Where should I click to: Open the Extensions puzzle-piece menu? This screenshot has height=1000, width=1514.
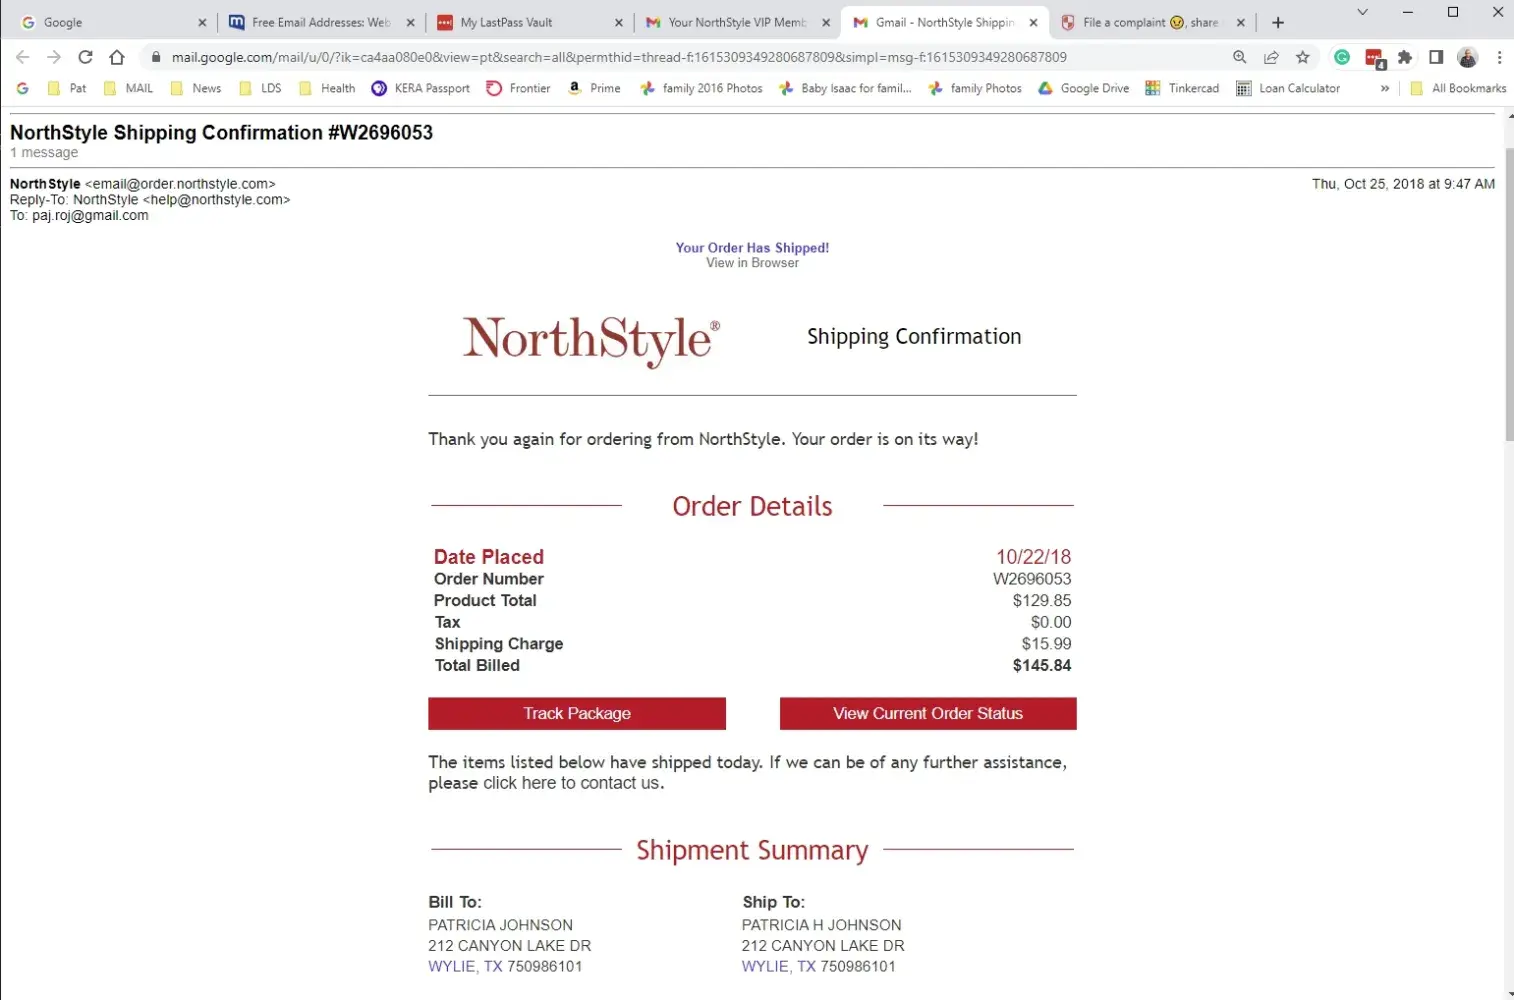[1405, 57]
